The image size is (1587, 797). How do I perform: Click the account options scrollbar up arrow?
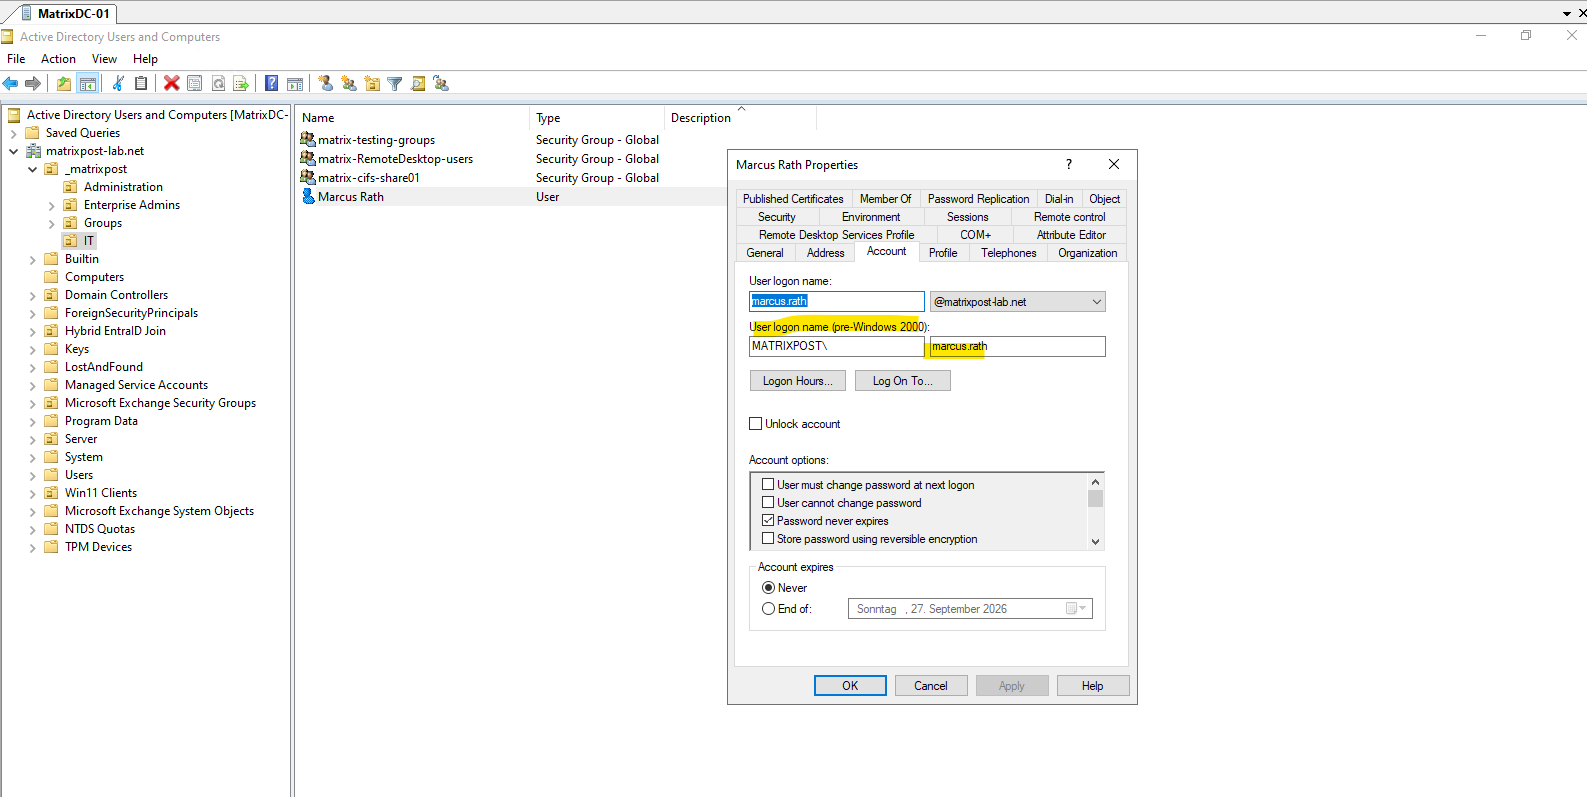click(x=1096, y=482)
